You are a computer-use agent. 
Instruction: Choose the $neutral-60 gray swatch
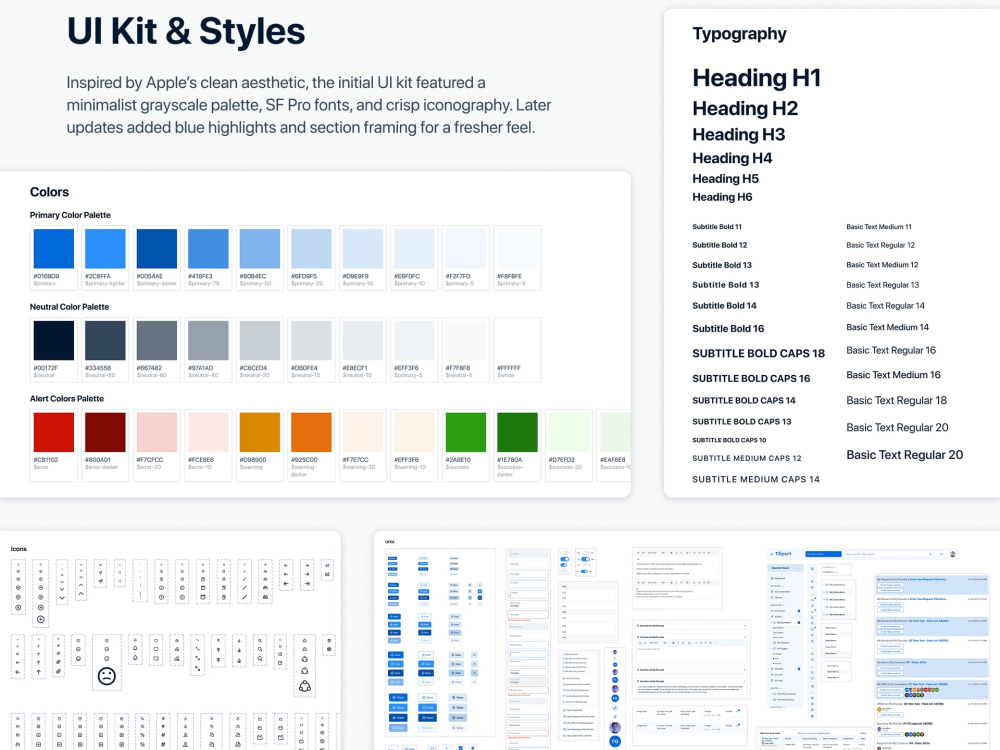tap(157, 340)
